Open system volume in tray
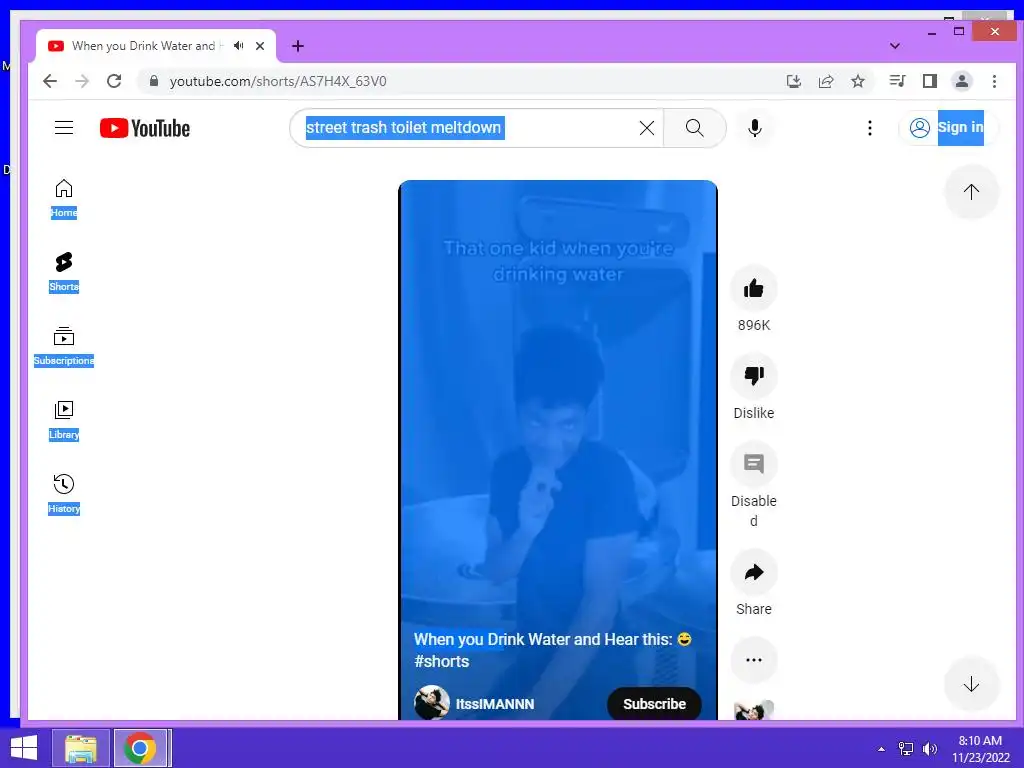 [x=930, y=749]
